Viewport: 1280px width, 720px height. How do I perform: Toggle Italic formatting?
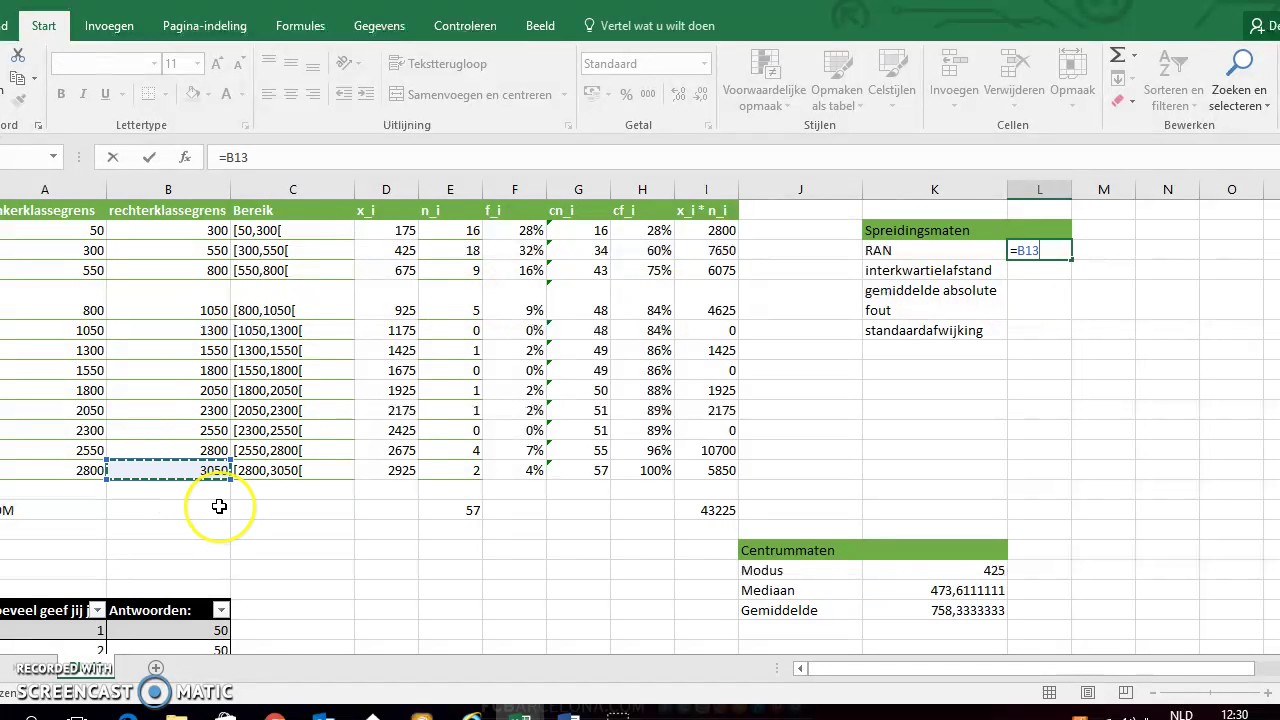tap(83, 94)
